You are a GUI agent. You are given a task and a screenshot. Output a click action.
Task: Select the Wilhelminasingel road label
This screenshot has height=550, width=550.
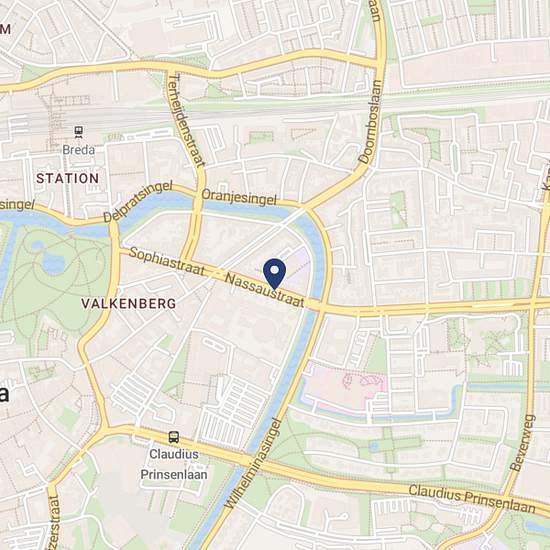[253, 463]
